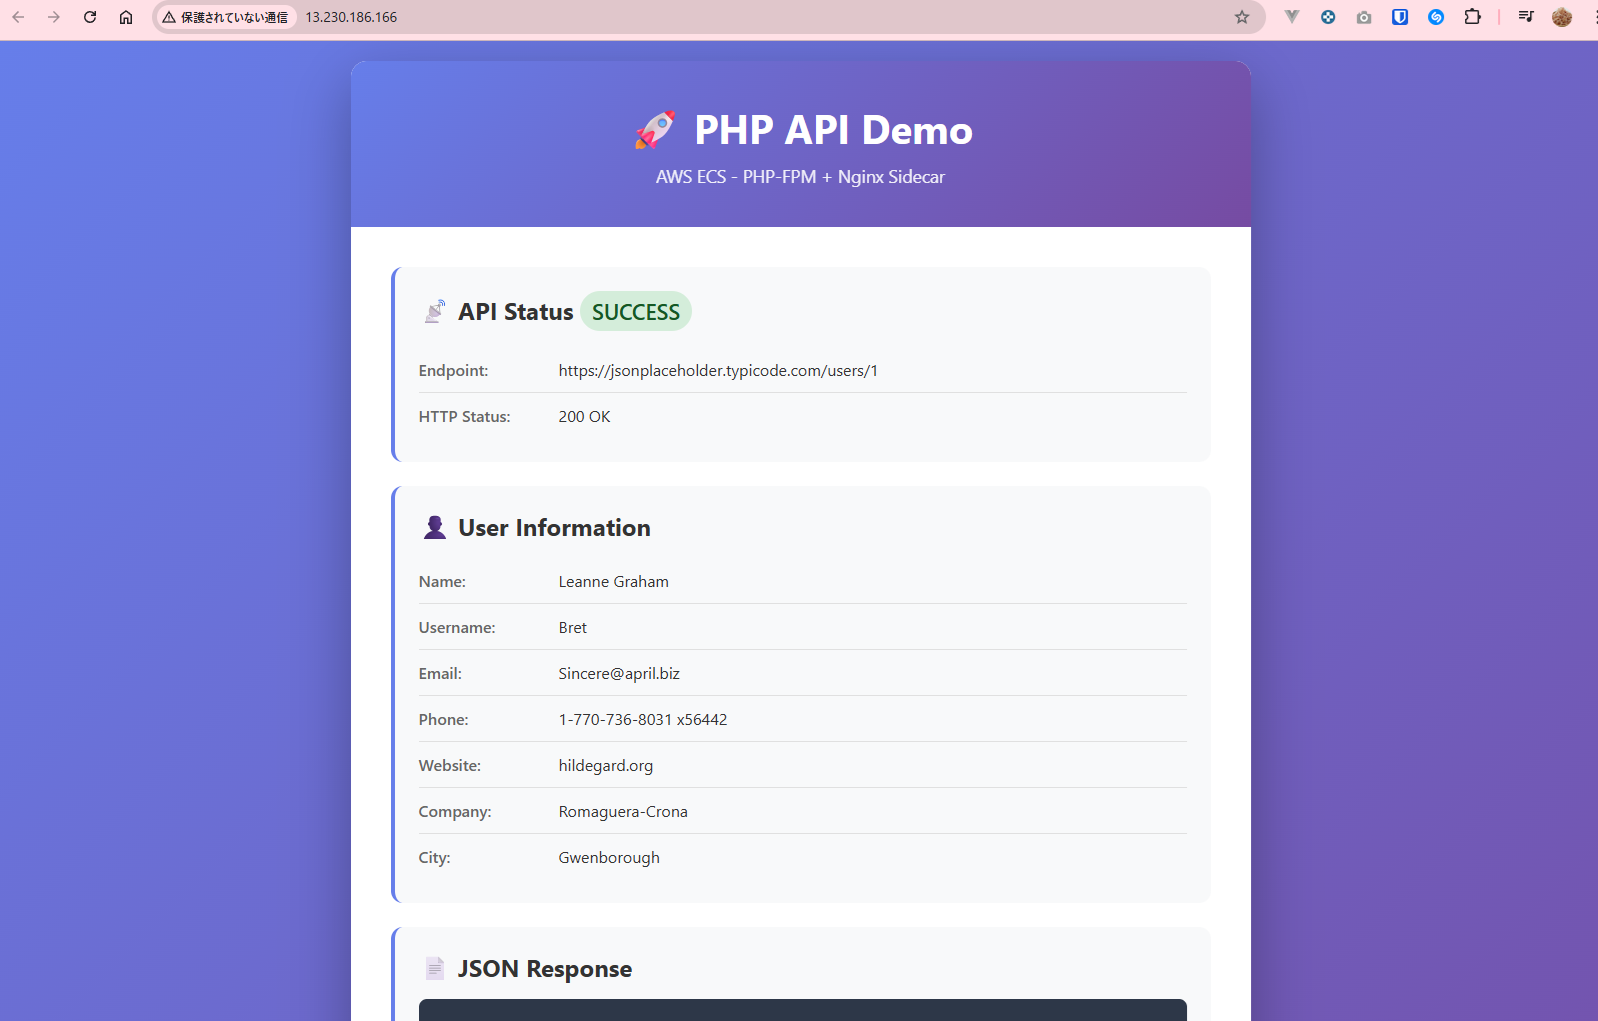This screenshot has height=1021, width=1598.
Task: Bookmark this page with the star icon
Action: 1242,17
